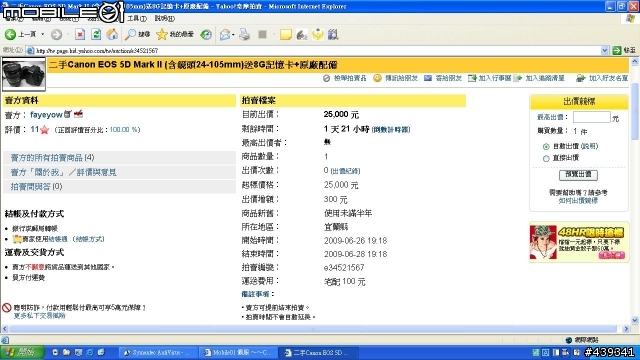Click the Research toolbar icon

[x=302, y=35]
